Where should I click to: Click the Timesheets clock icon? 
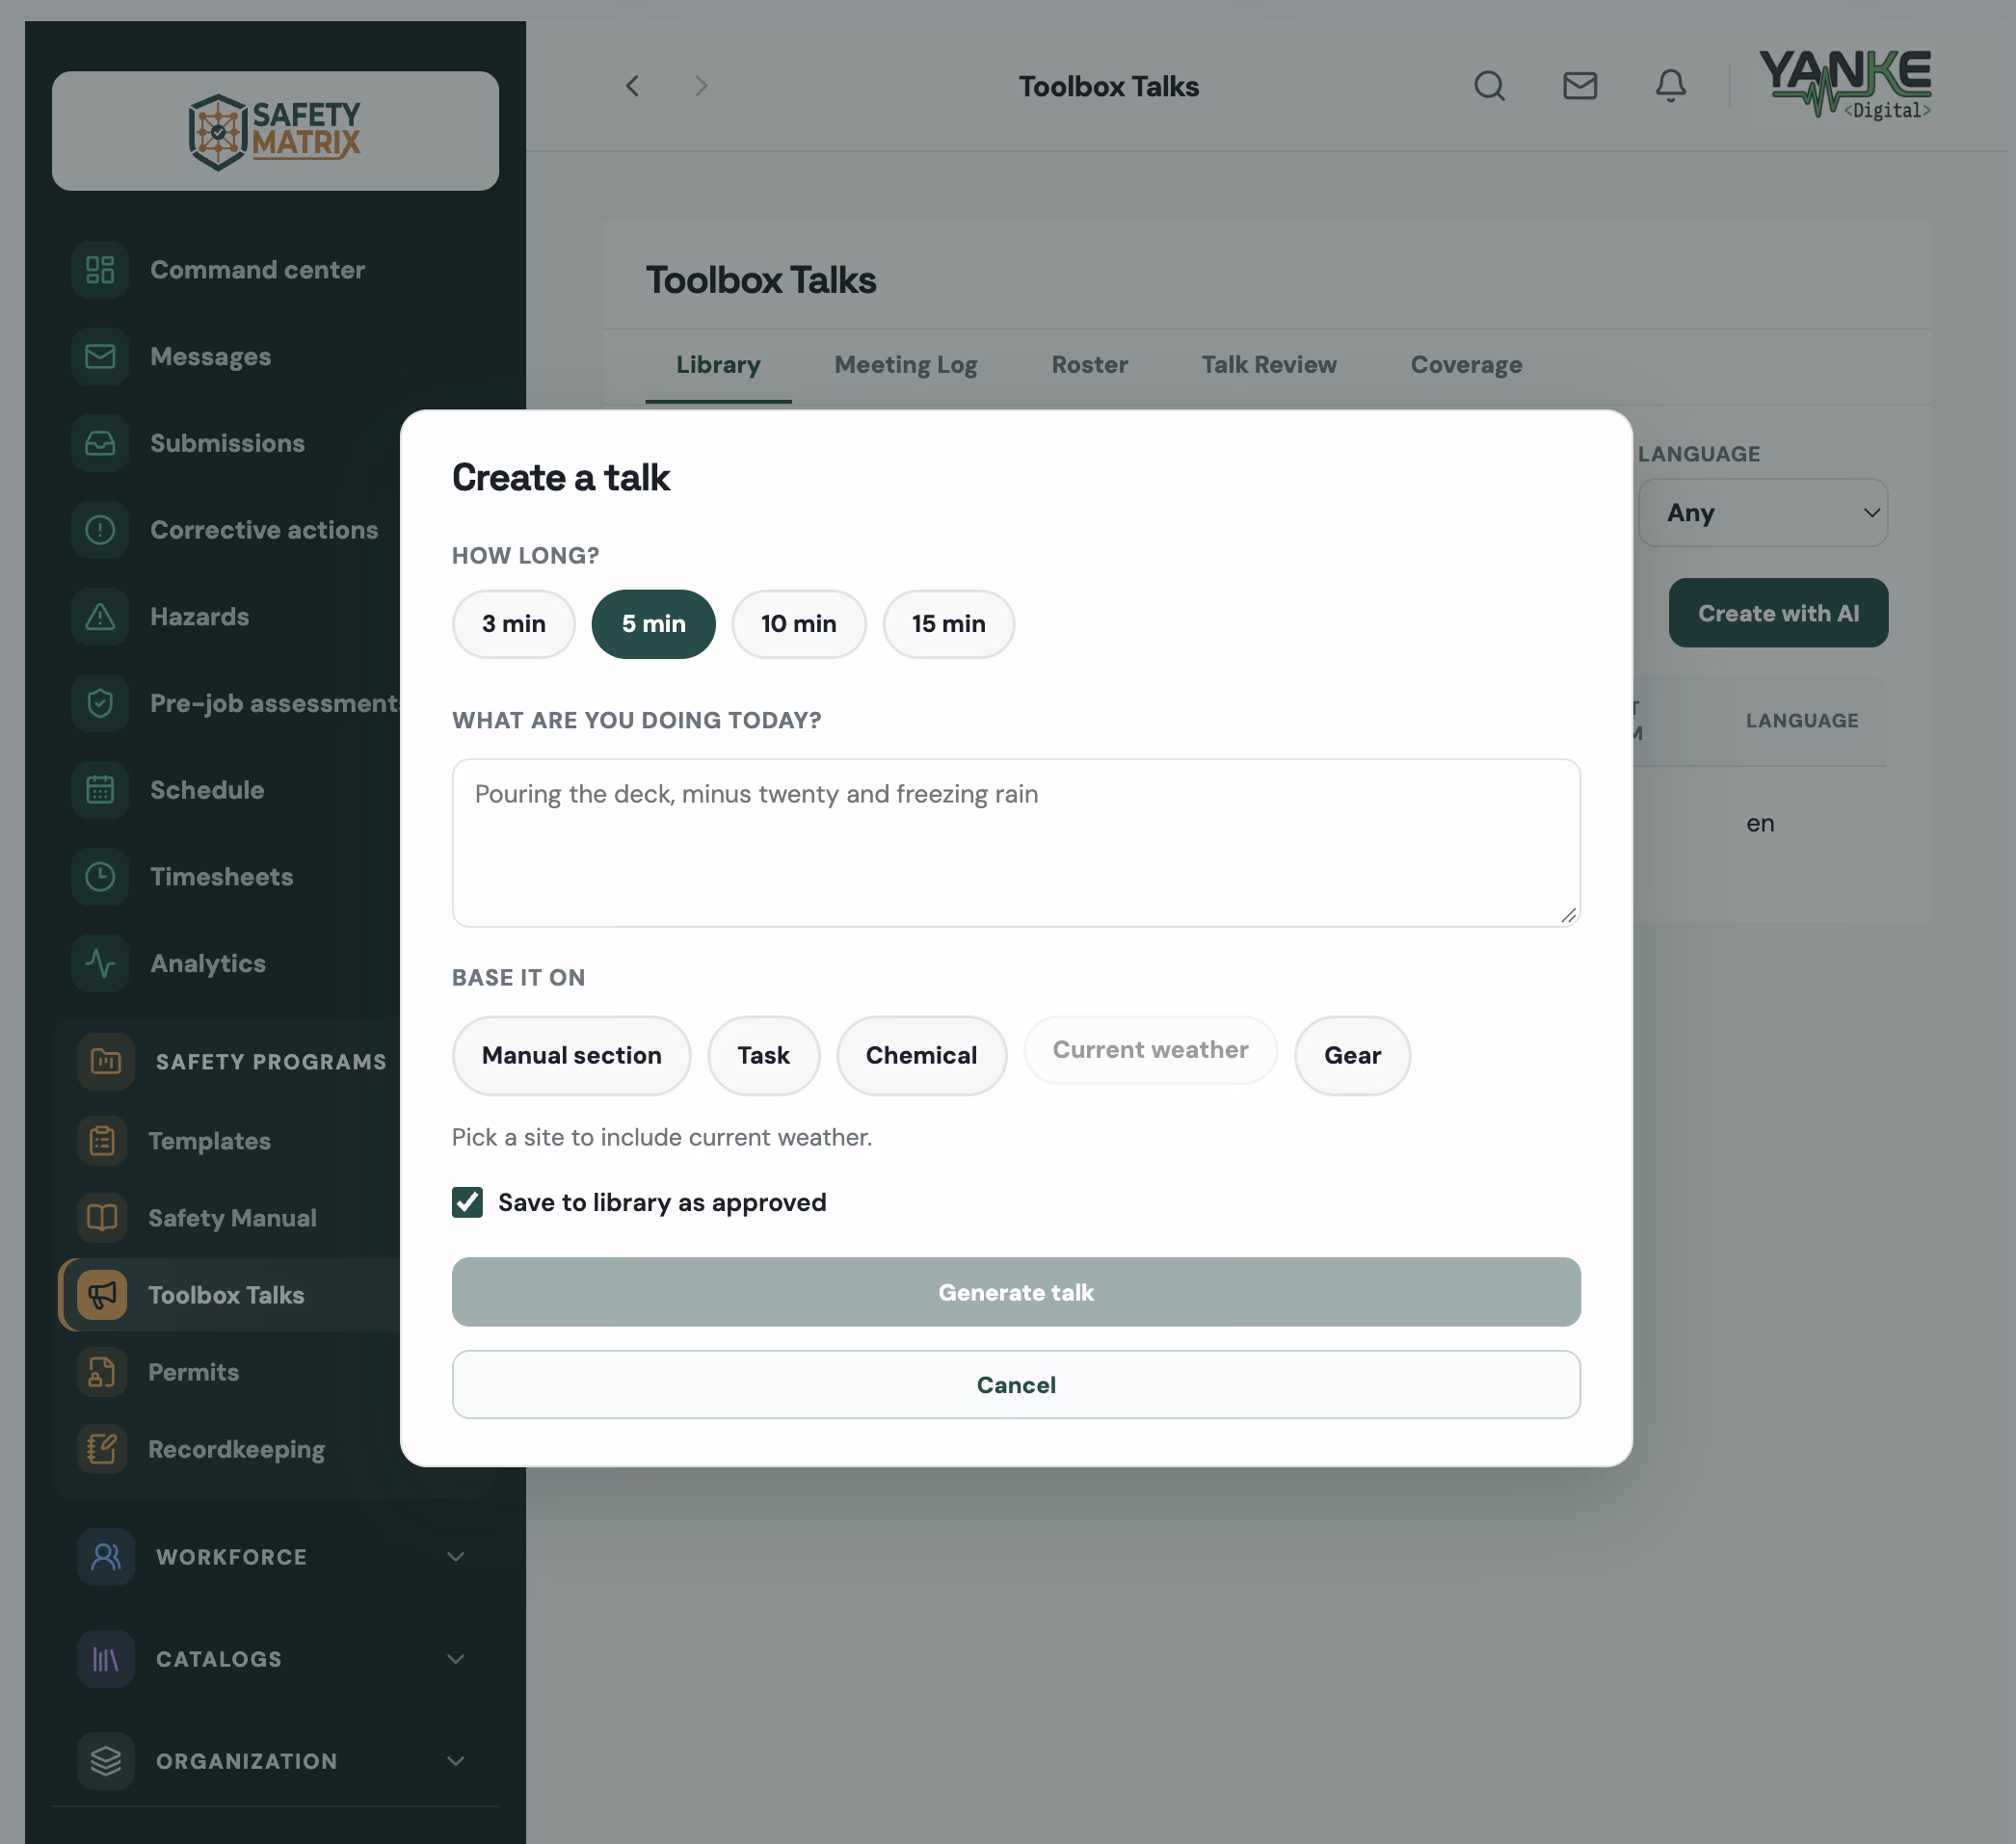tap(100, 877)
